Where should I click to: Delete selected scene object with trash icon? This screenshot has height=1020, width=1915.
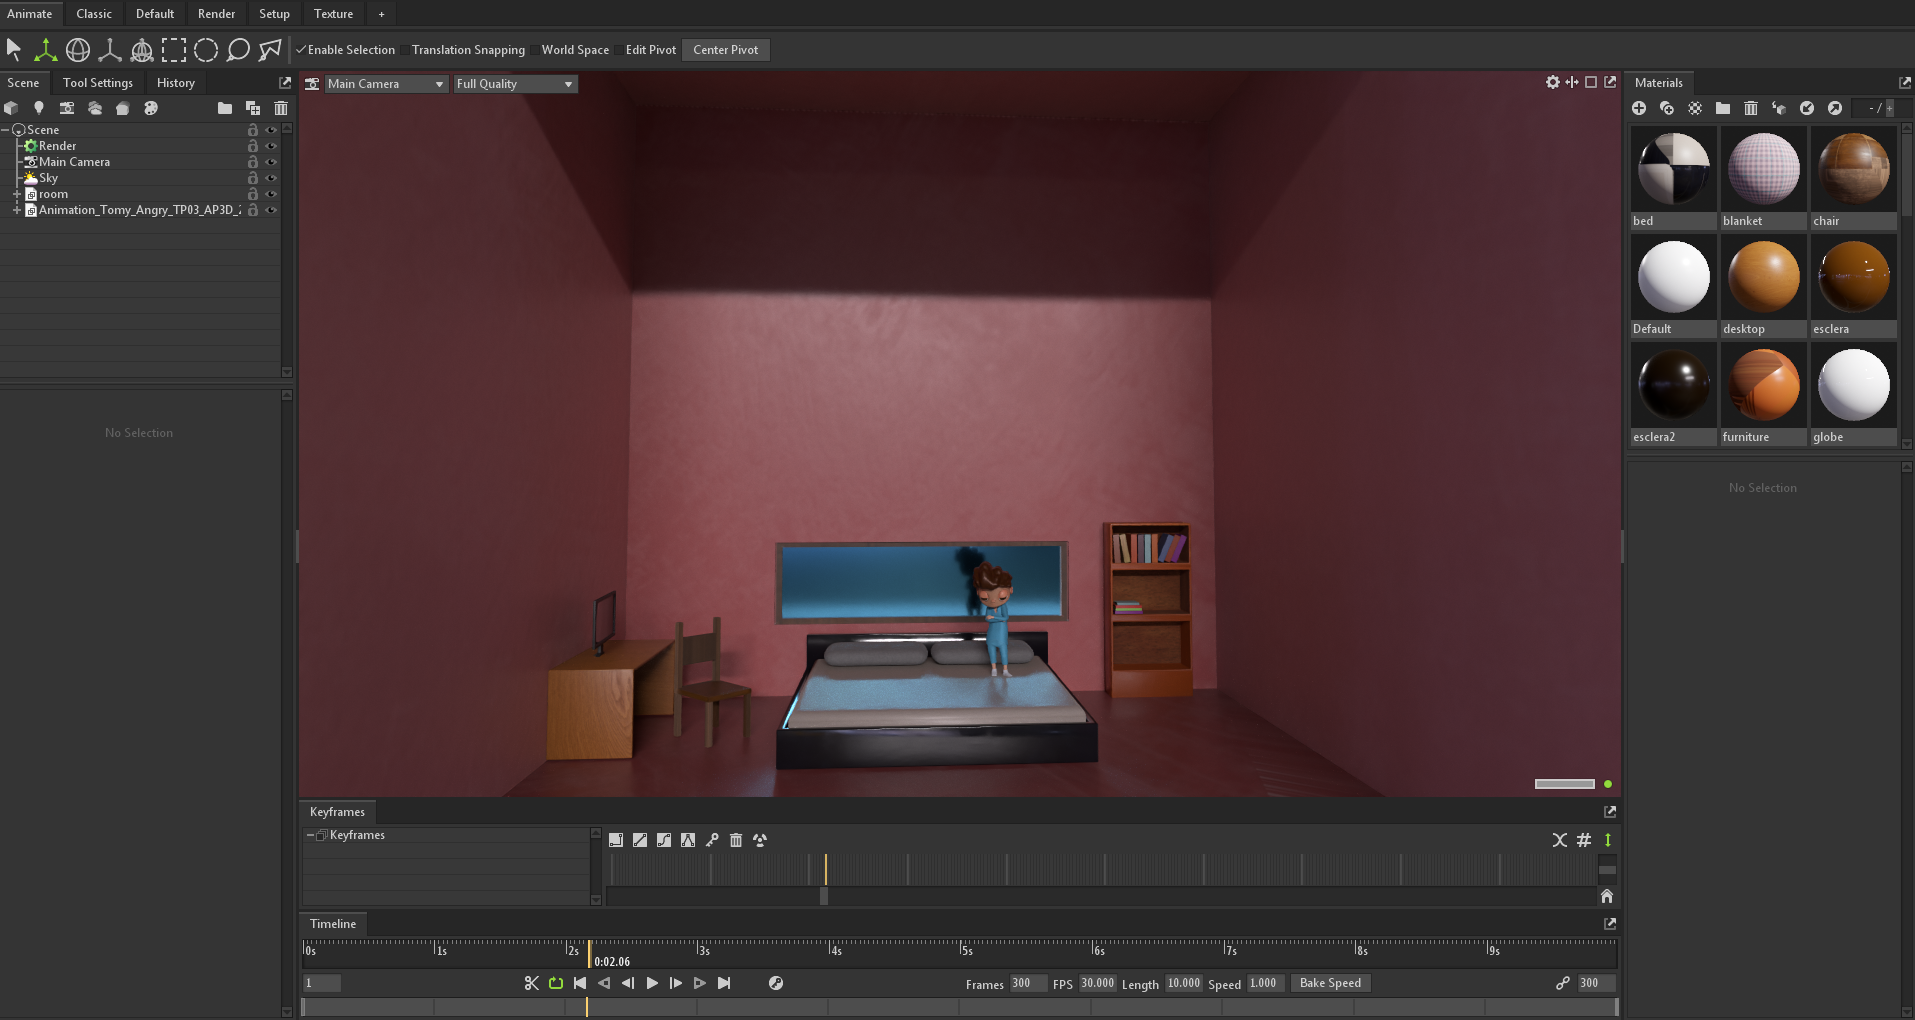tap(281, 108)
